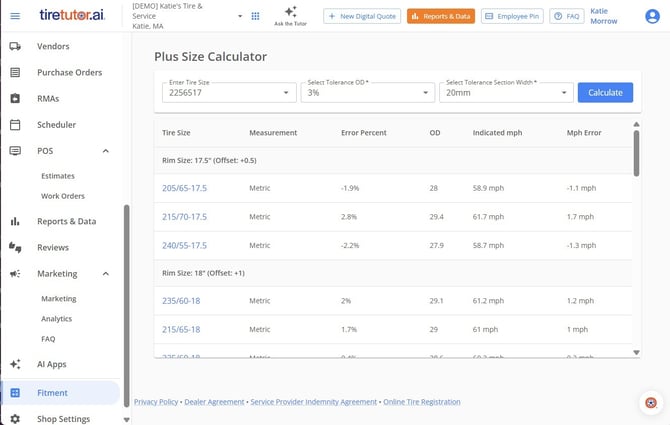Viewport: 670px width, 425px height.
Task: Click the Ask the Tutor sparkle icon
Action: (x=291, y=11)
